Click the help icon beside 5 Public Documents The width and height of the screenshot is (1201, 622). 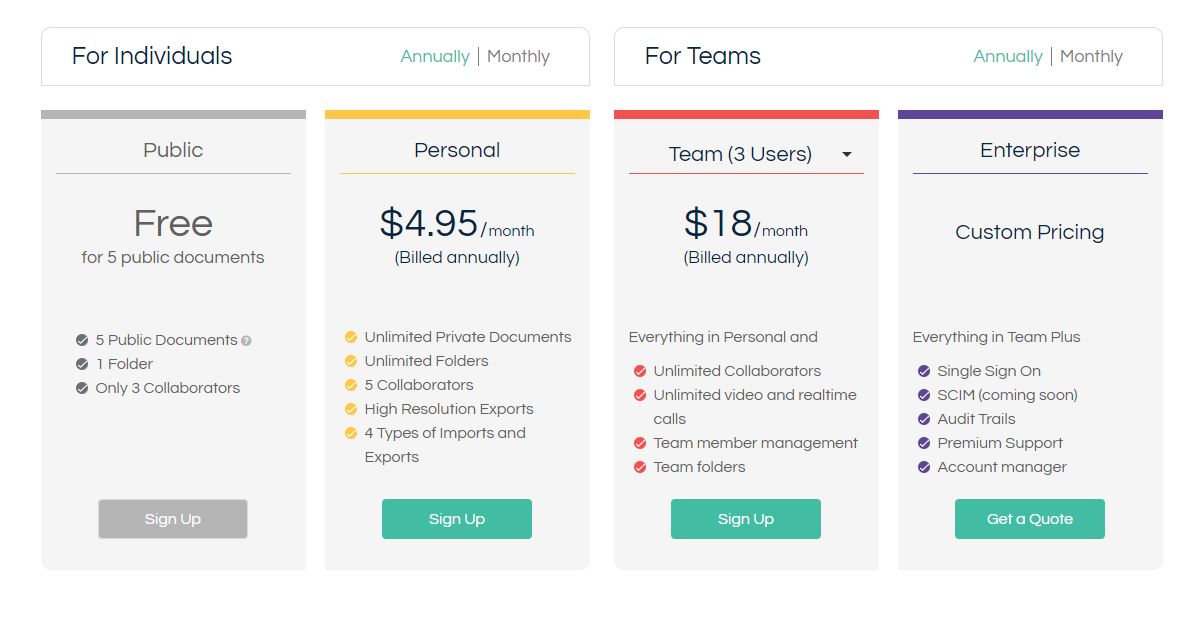(247, 341)
